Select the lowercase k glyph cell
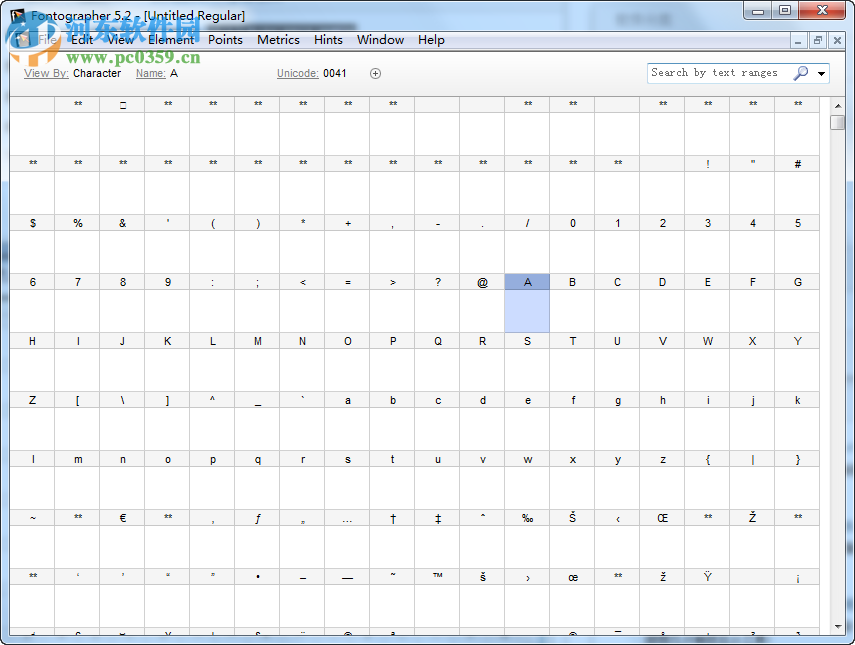 [x=797, y=421]
